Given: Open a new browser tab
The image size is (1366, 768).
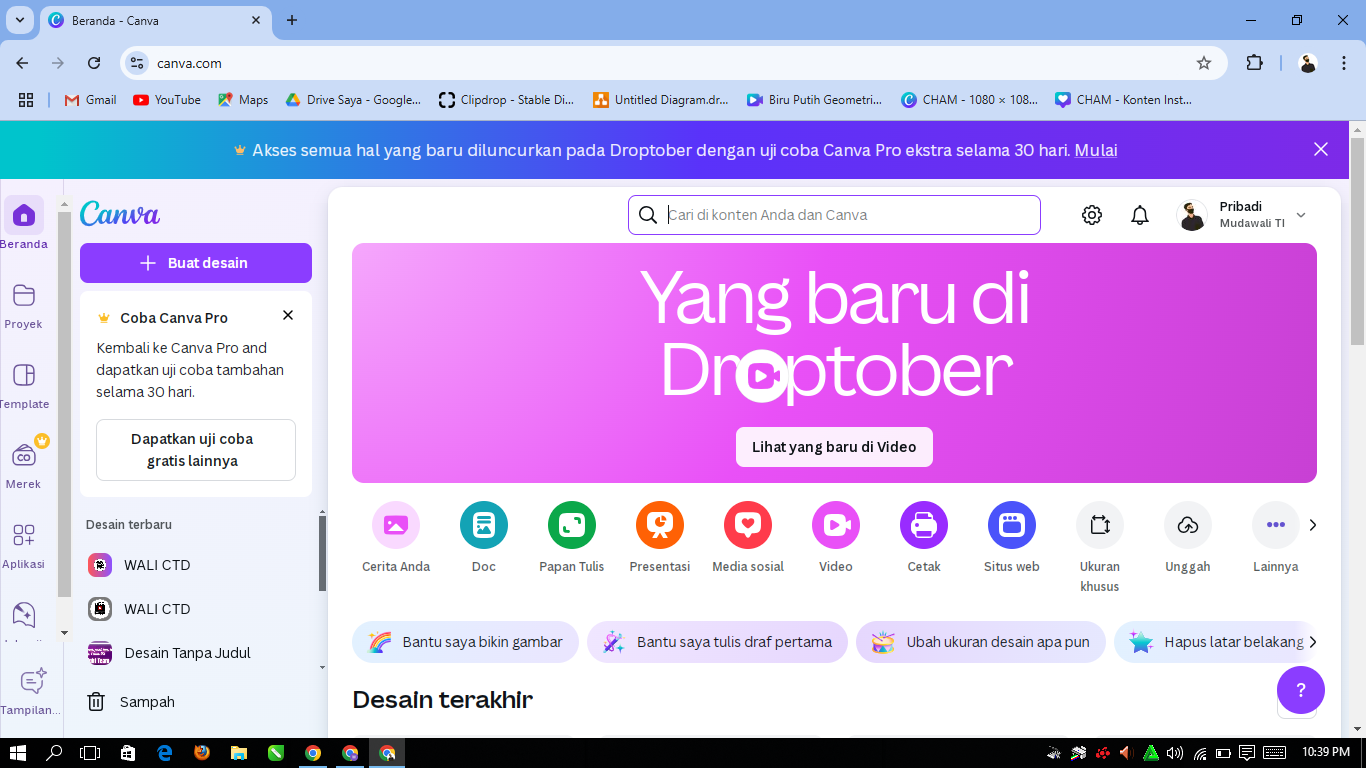Looking at the screenshot, I should 292,20.
